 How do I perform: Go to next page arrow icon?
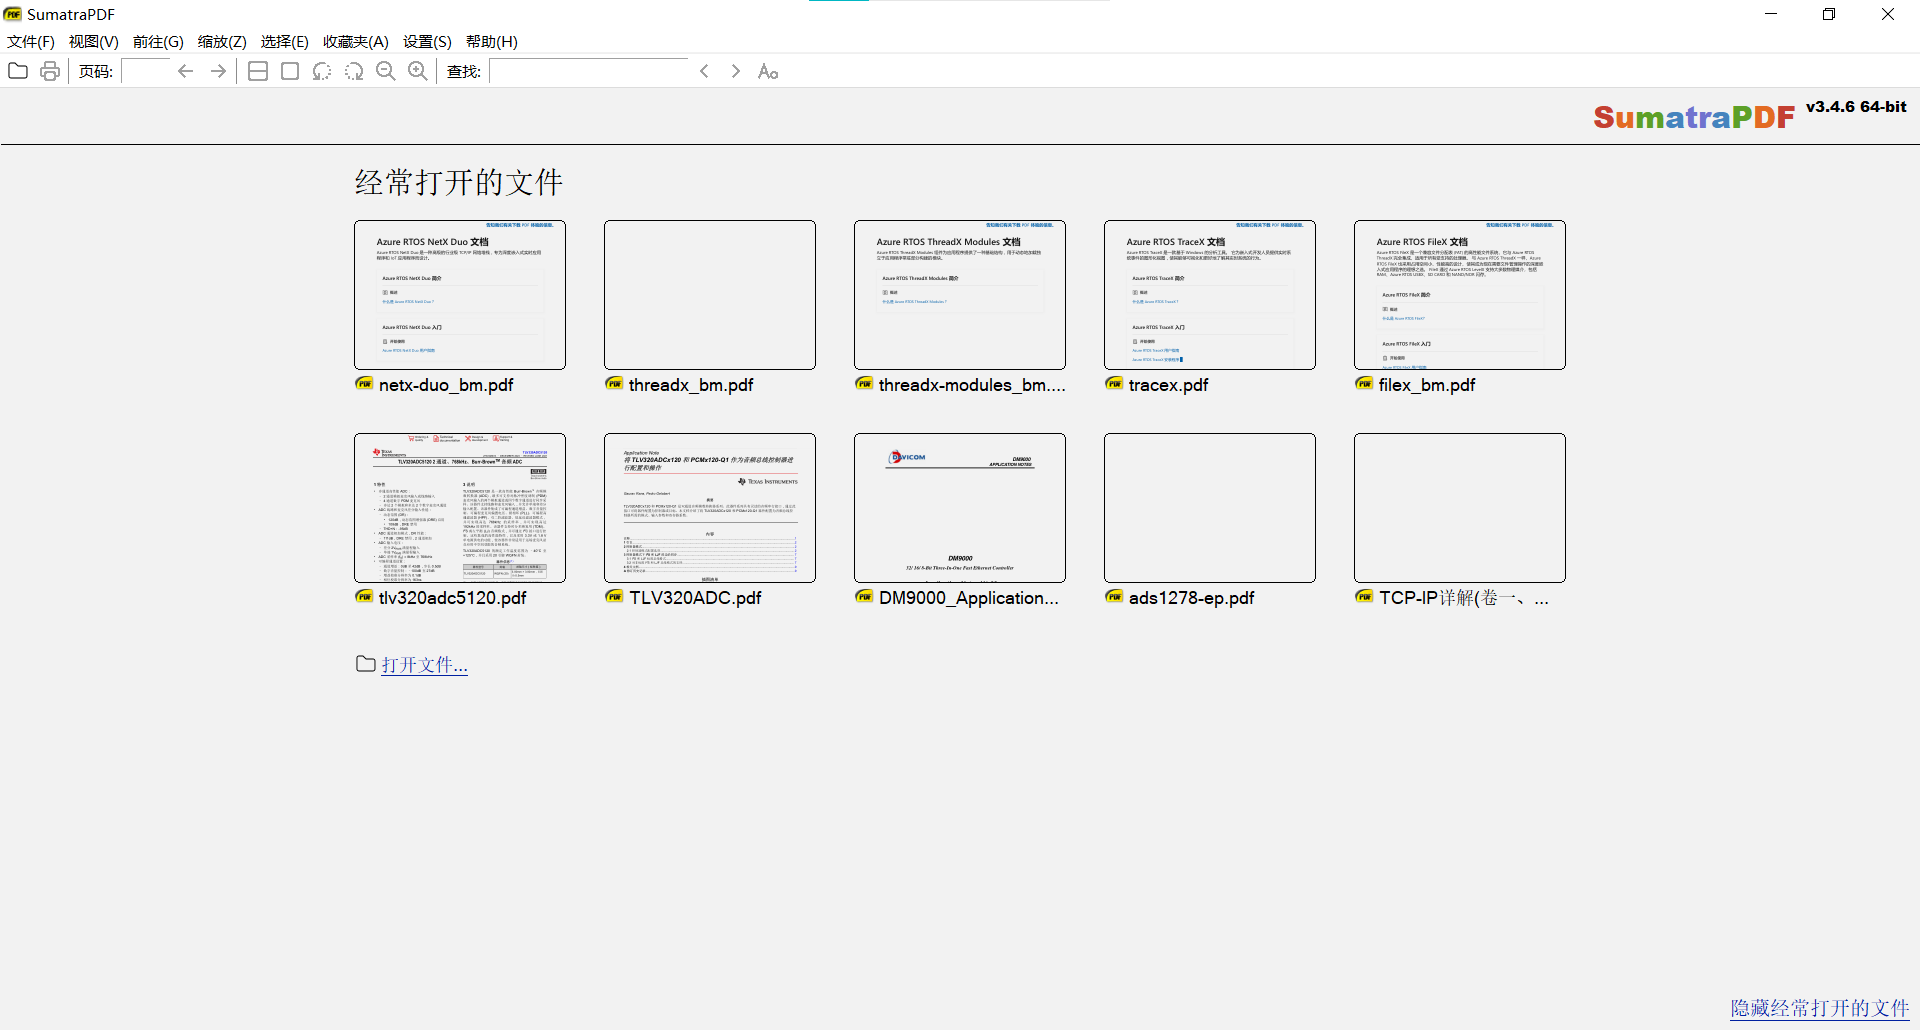coord(218,71)
